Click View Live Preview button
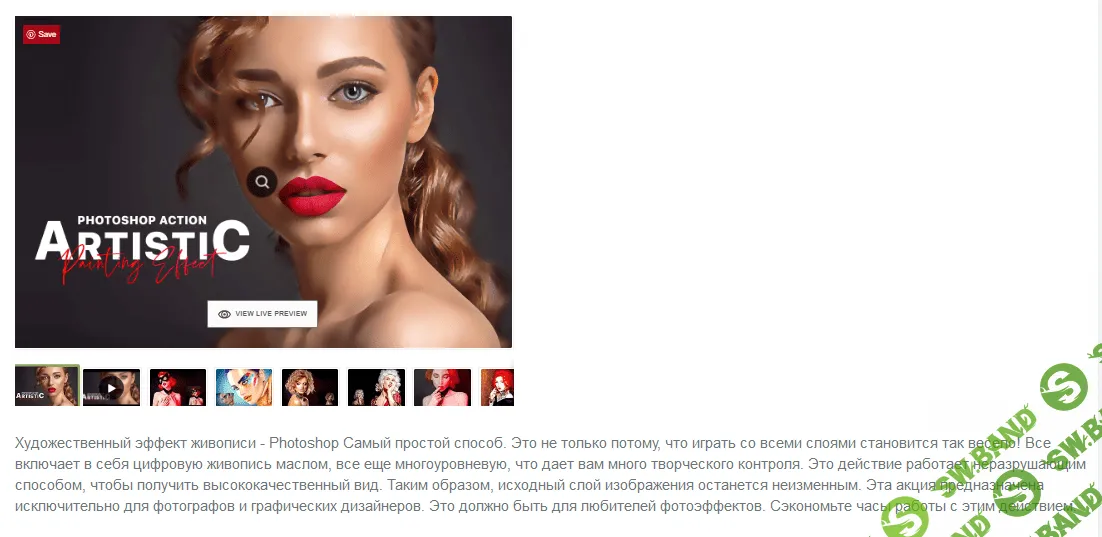Viewport: 1102px width, 537px height. 262,313
